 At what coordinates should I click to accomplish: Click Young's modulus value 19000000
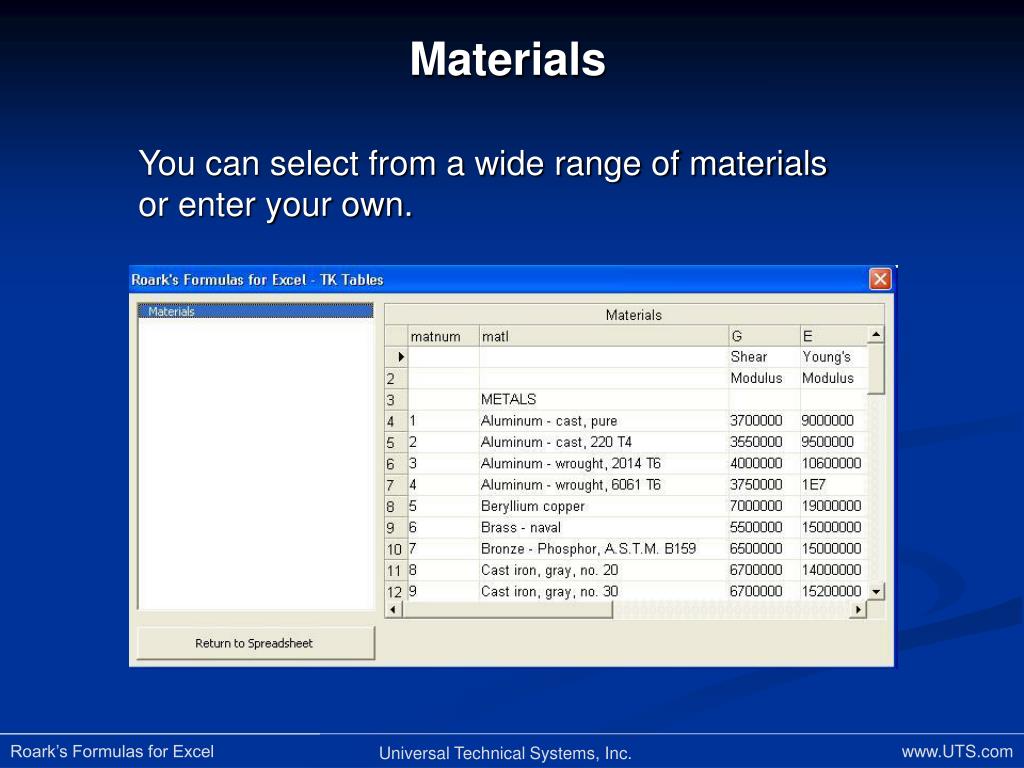tap(833, 506)
